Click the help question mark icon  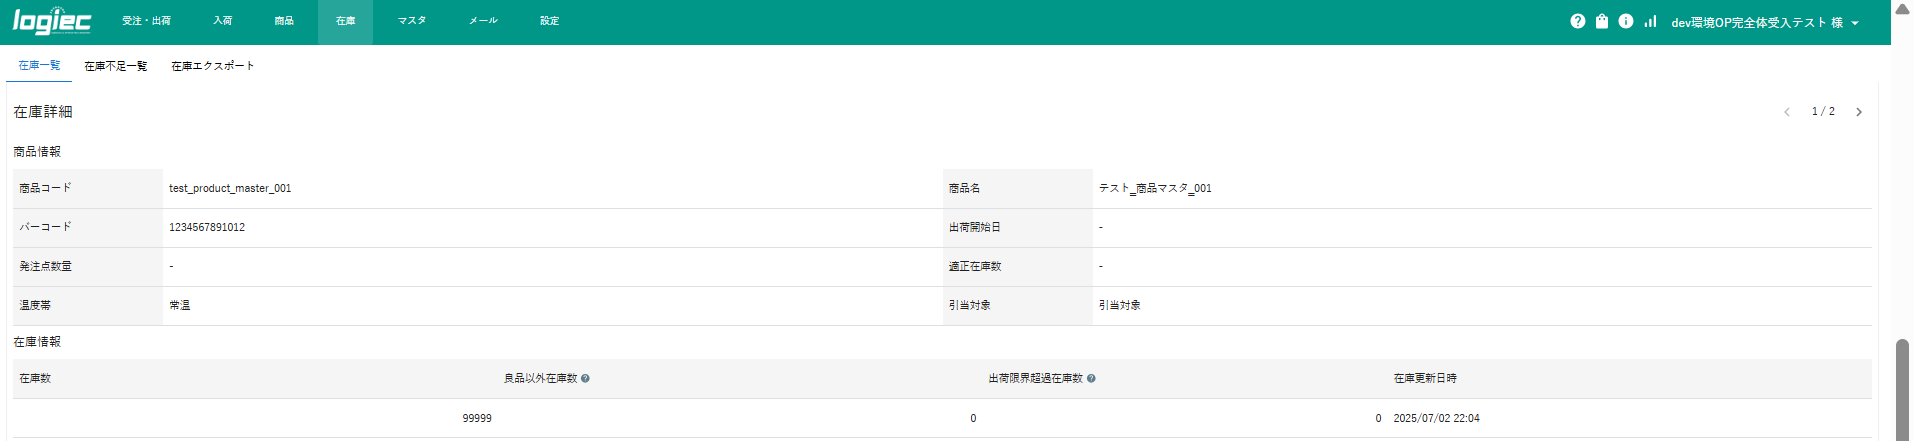(1577, 21)
